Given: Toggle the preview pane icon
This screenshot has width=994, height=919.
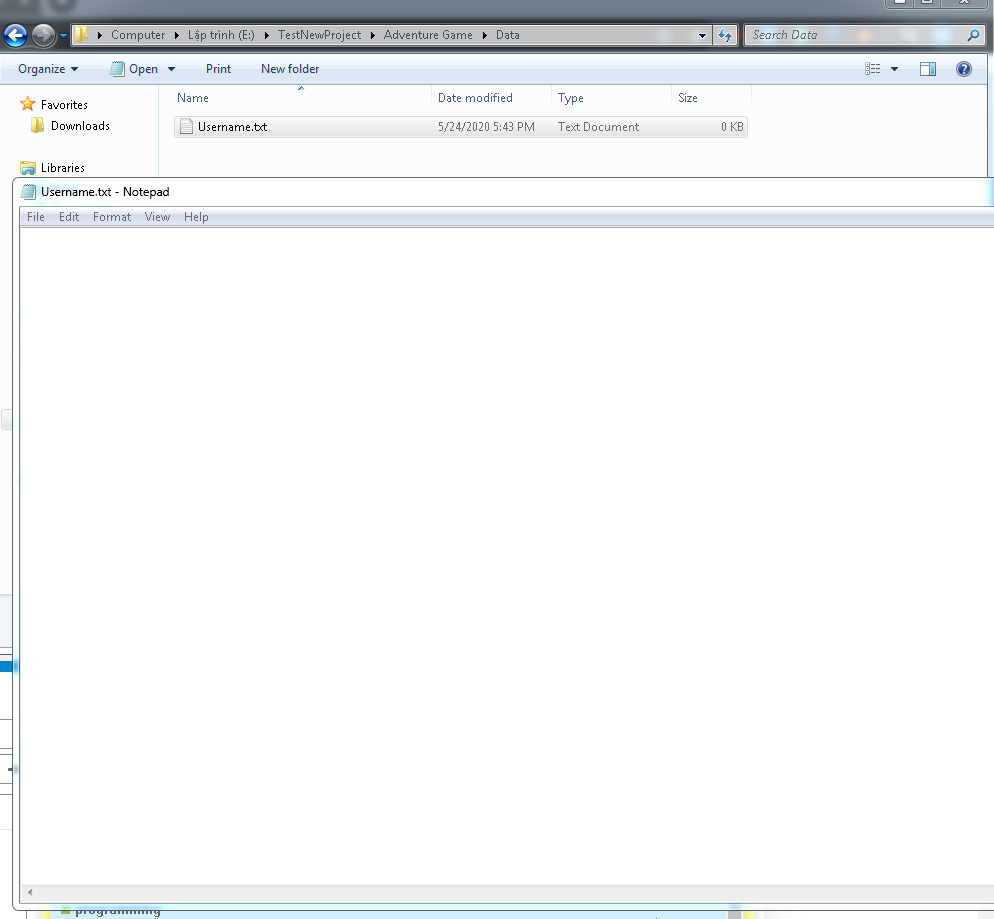Looking at the screenshot, I should click(928, 69).
